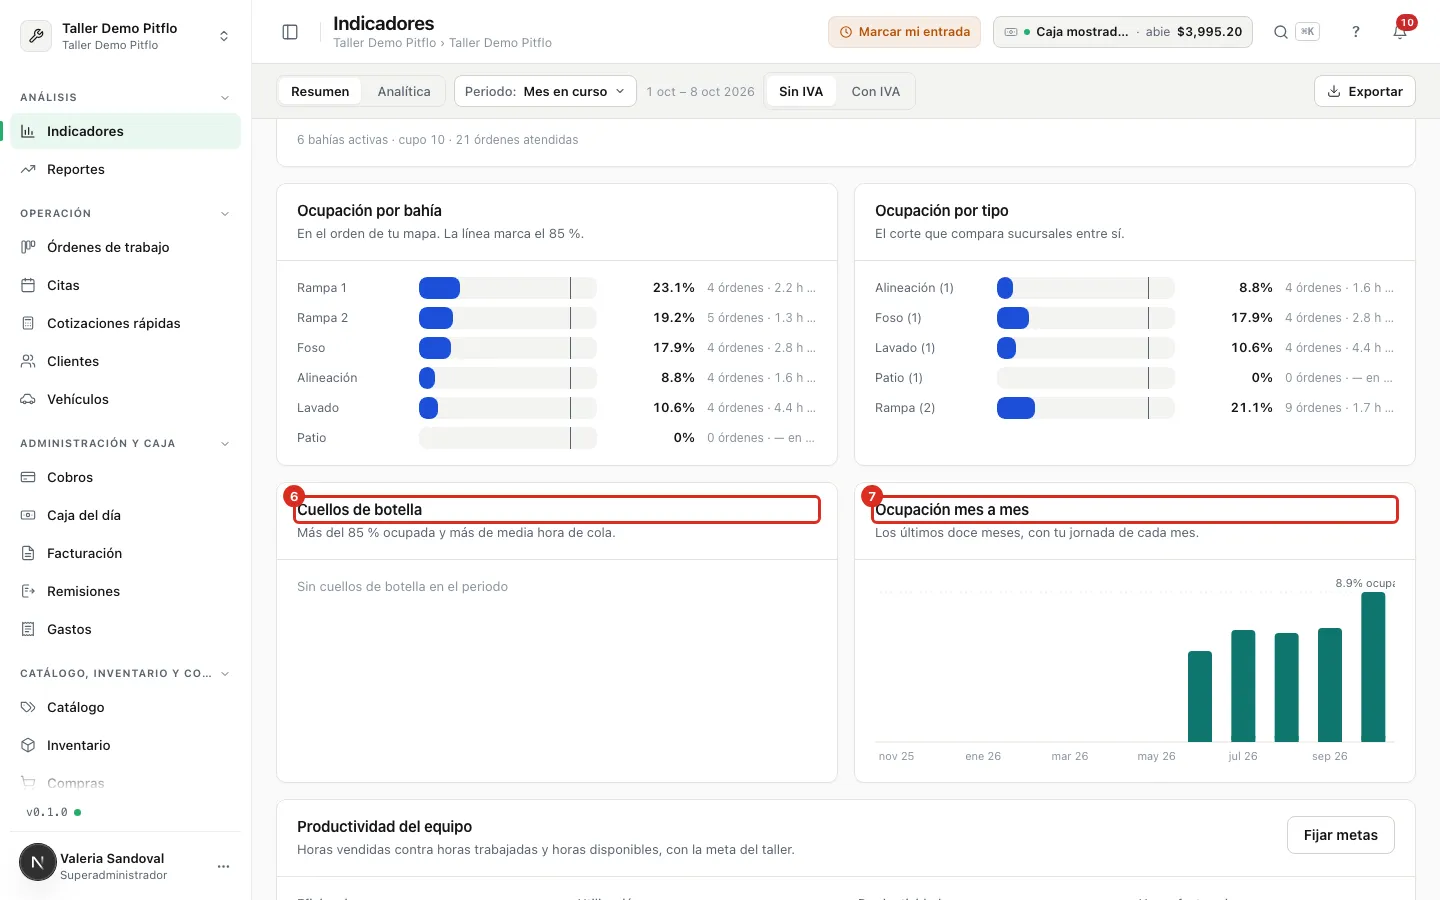Open the Caja mostrador status button
Viewport: 1440px width, 900px height.
(x=1123, y=32)
